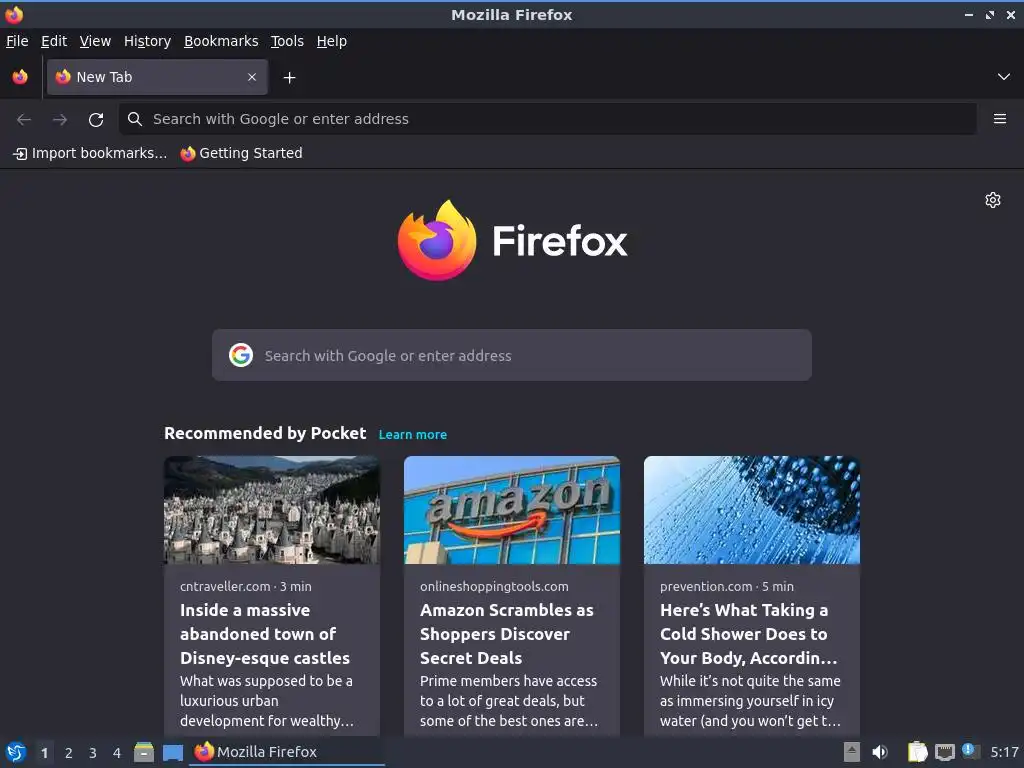Viewport: 1024px width, 768px height.
Task: Open the Getting Started bookmark
Action: [242, 153]
